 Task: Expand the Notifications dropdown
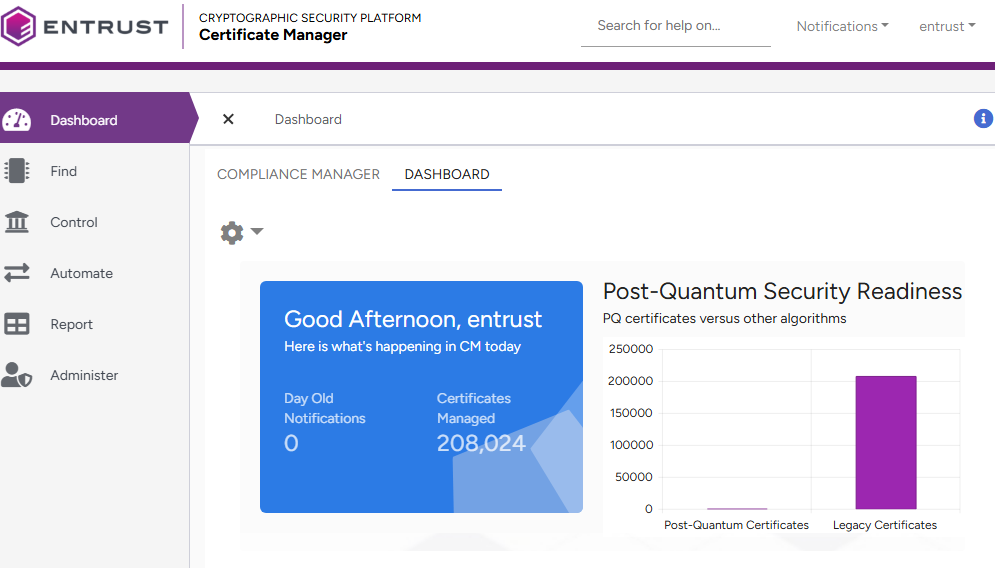pos(842,26)
